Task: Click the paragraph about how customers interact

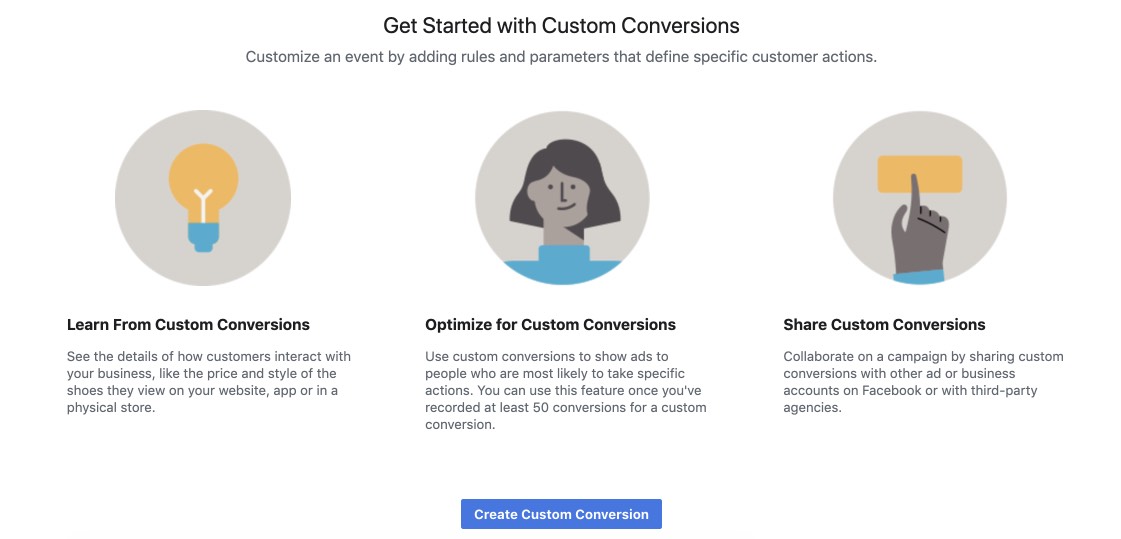Action: coord(209,382)
